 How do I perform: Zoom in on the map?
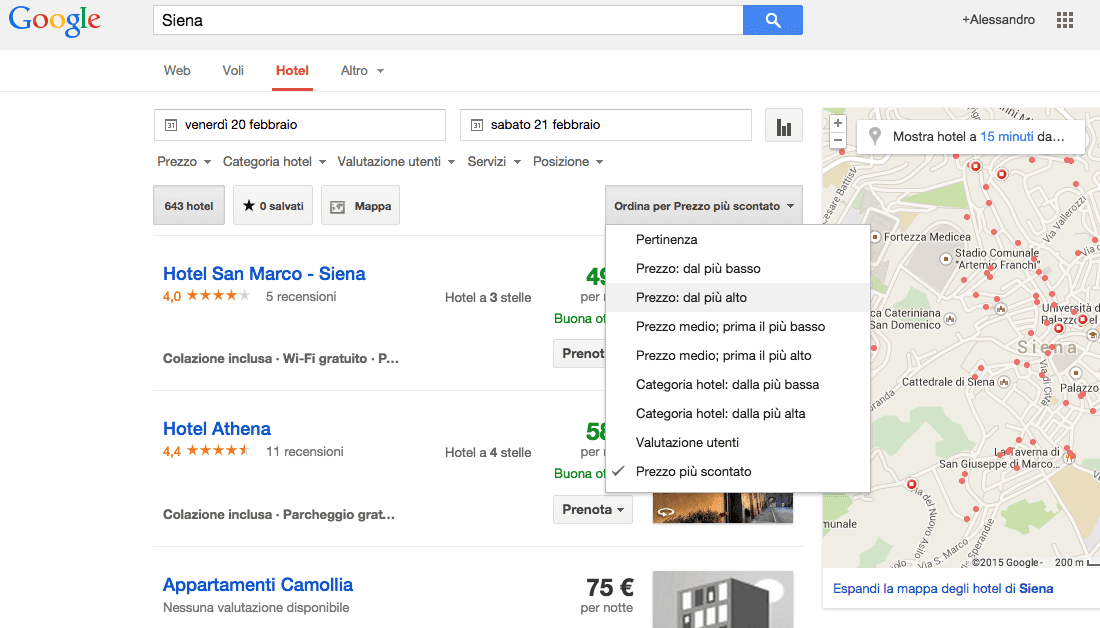coord(838,123)
